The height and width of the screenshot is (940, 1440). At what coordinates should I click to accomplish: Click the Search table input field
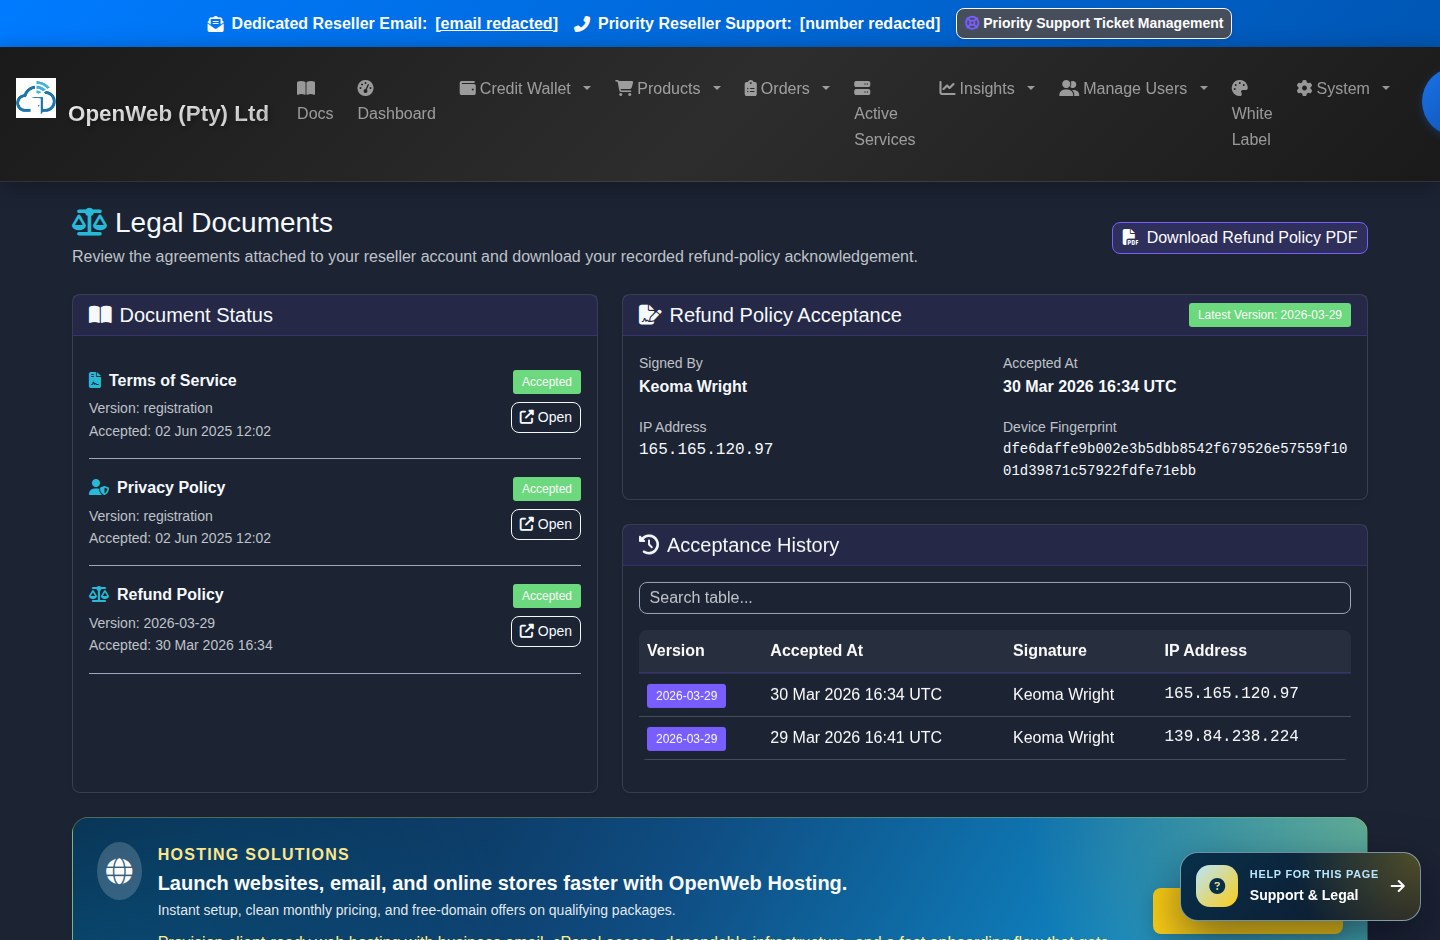click(995, 598)
